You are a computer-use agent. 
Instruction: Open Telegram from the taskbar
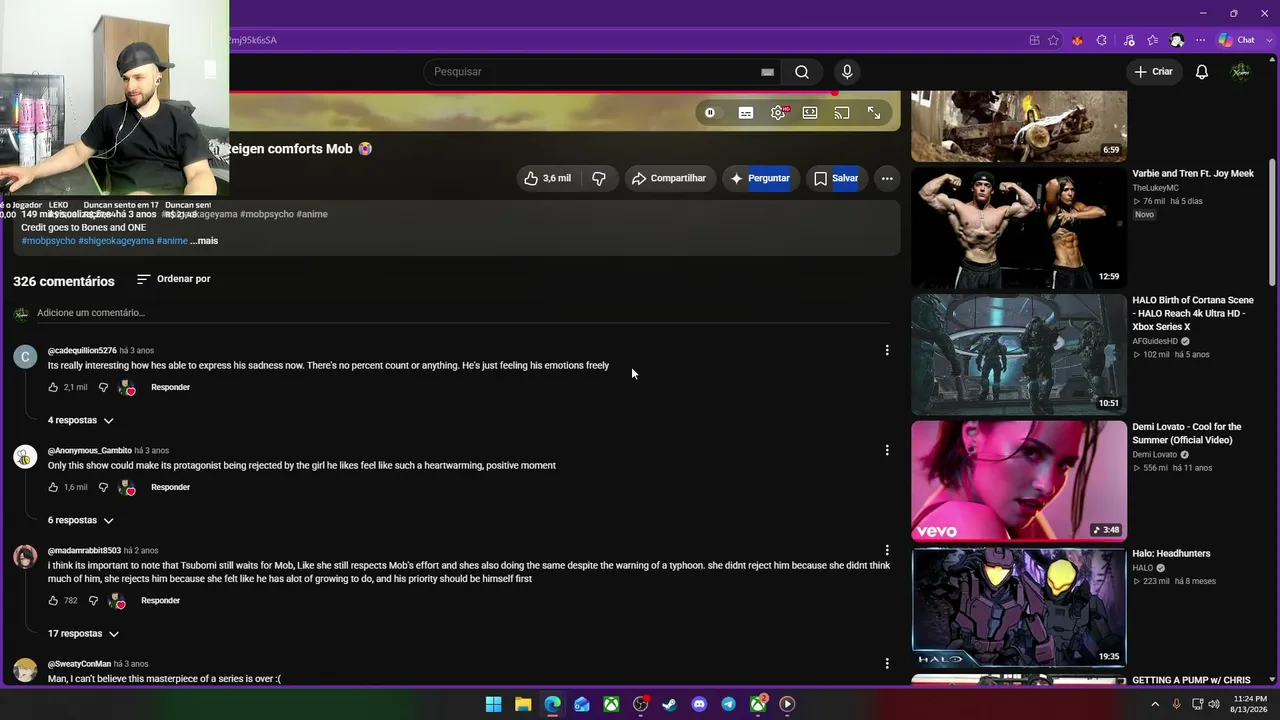[728, 704]
